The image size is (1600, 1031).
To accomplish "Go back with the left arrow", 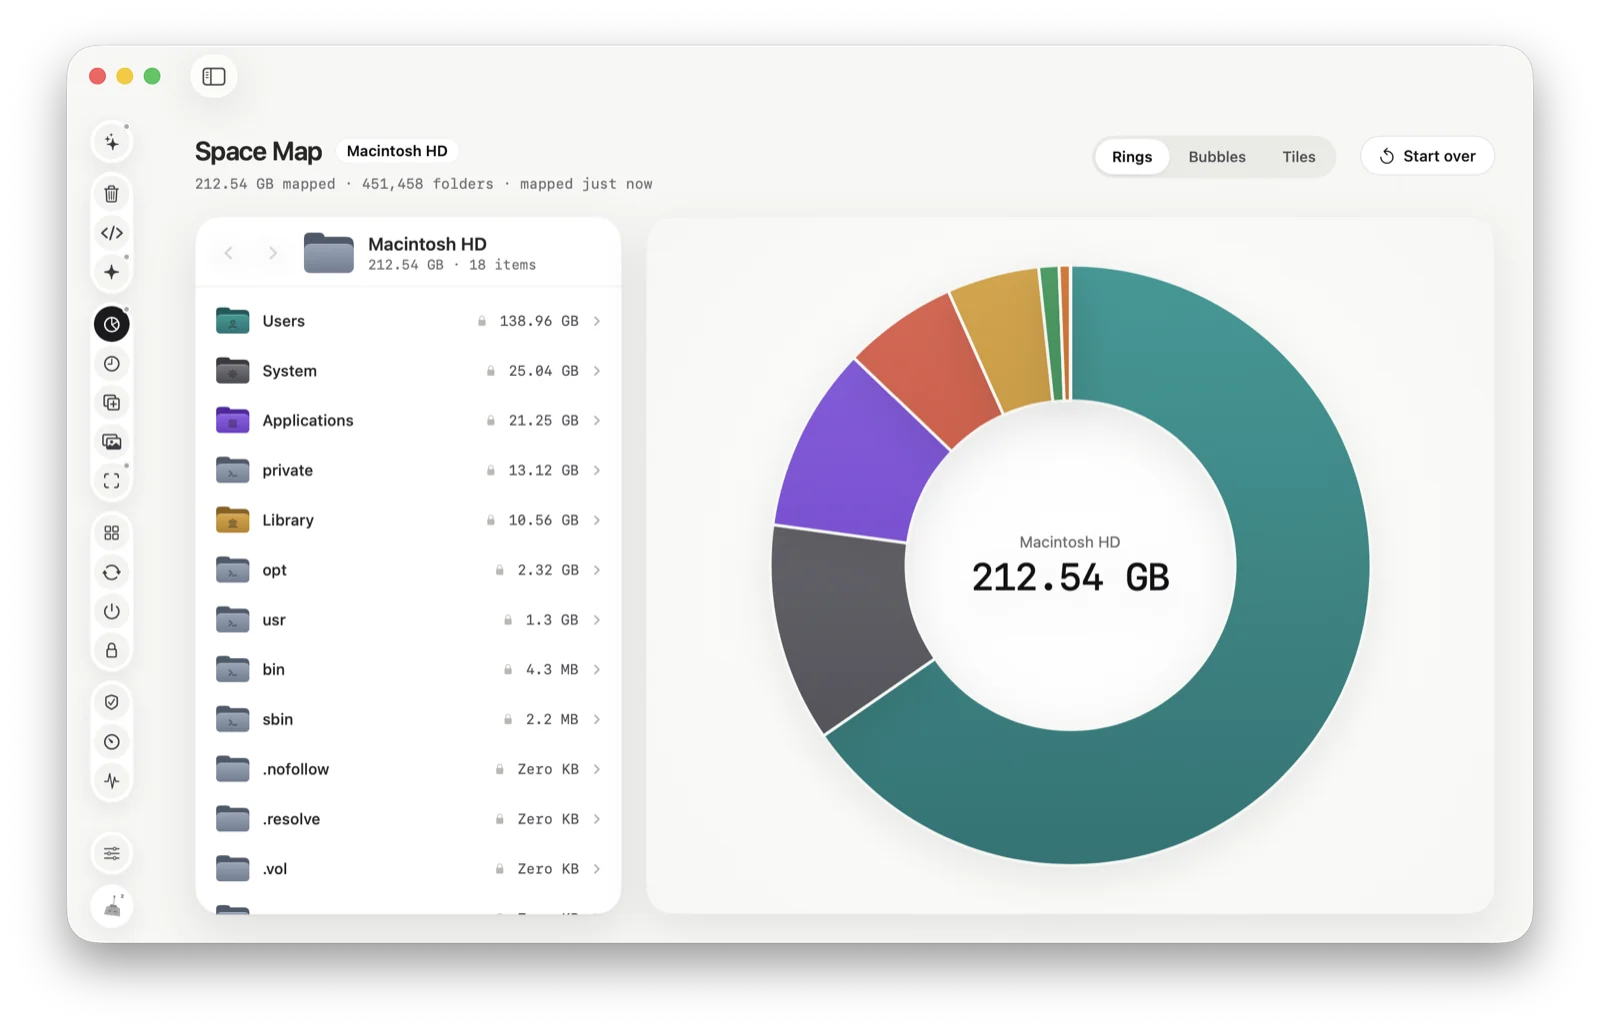I will pyautogui.click(x=229, y=253).
